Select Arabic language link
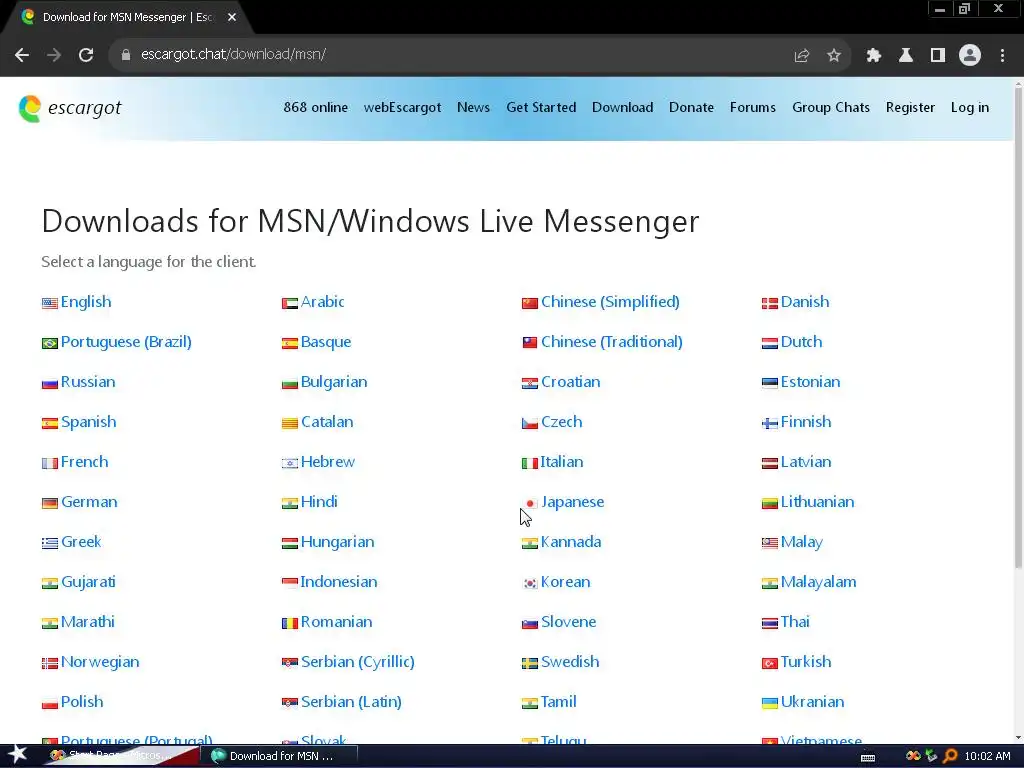This screenshot has width=1024, height=768. (x=323, y=302)
